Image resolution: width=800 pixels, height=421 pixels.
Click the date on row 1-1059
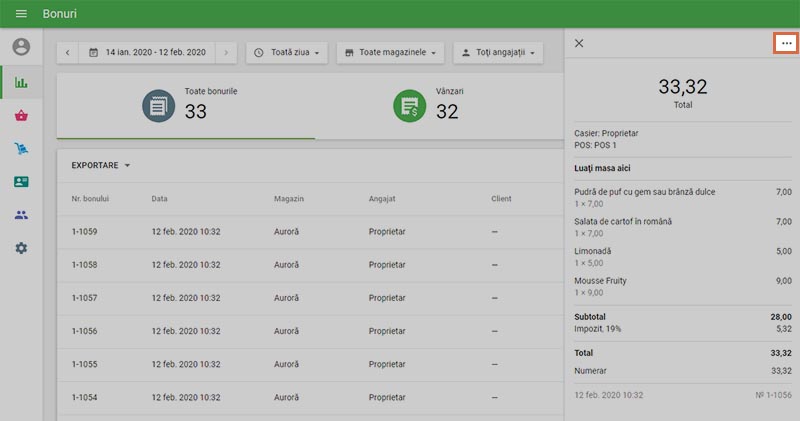pyautogui.click(x=186, y=232)
